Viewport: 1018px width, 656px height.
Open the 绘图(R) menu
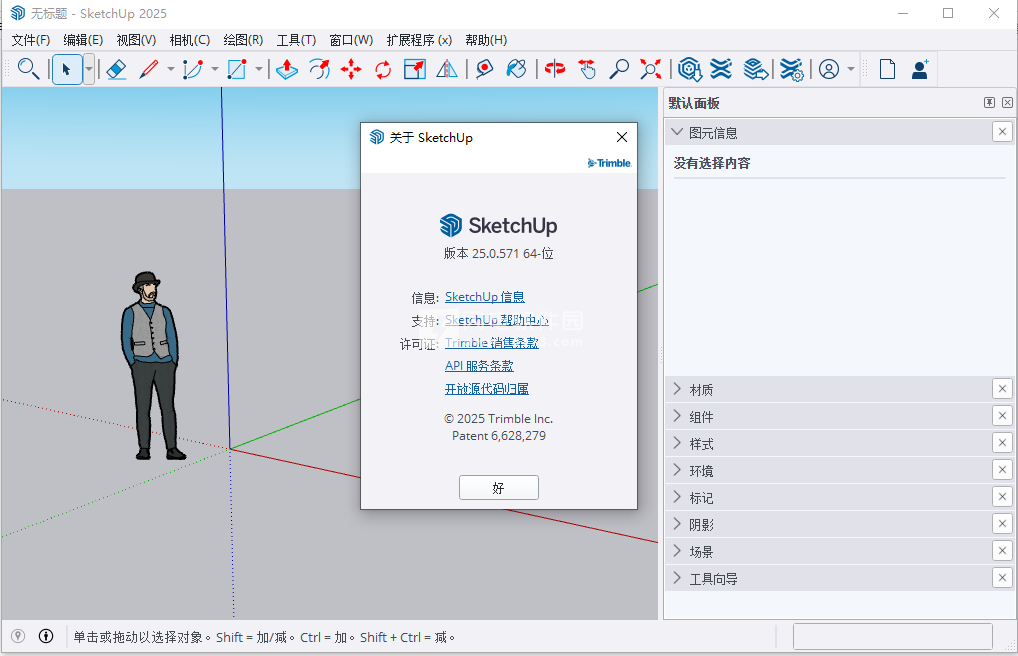243,40
